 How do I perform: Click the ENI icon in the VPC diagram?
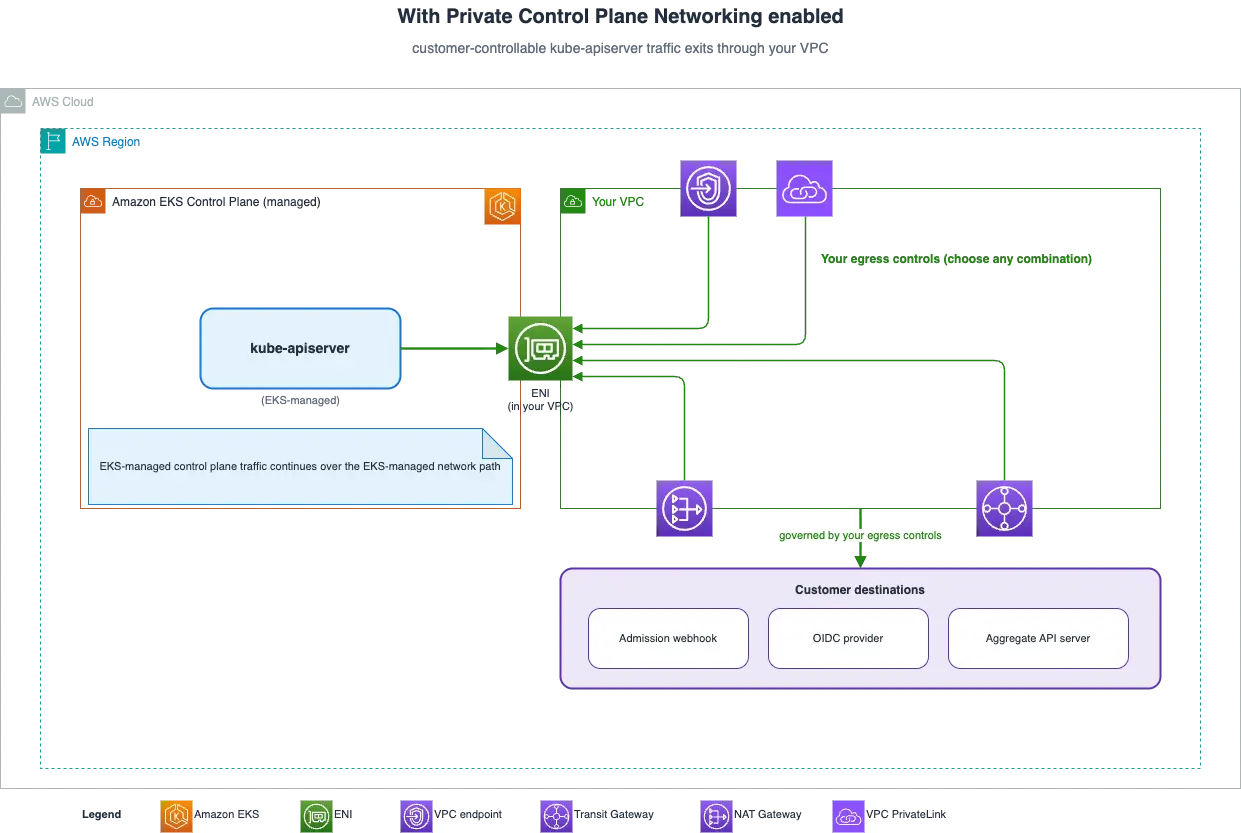click(x=540, y=349)
